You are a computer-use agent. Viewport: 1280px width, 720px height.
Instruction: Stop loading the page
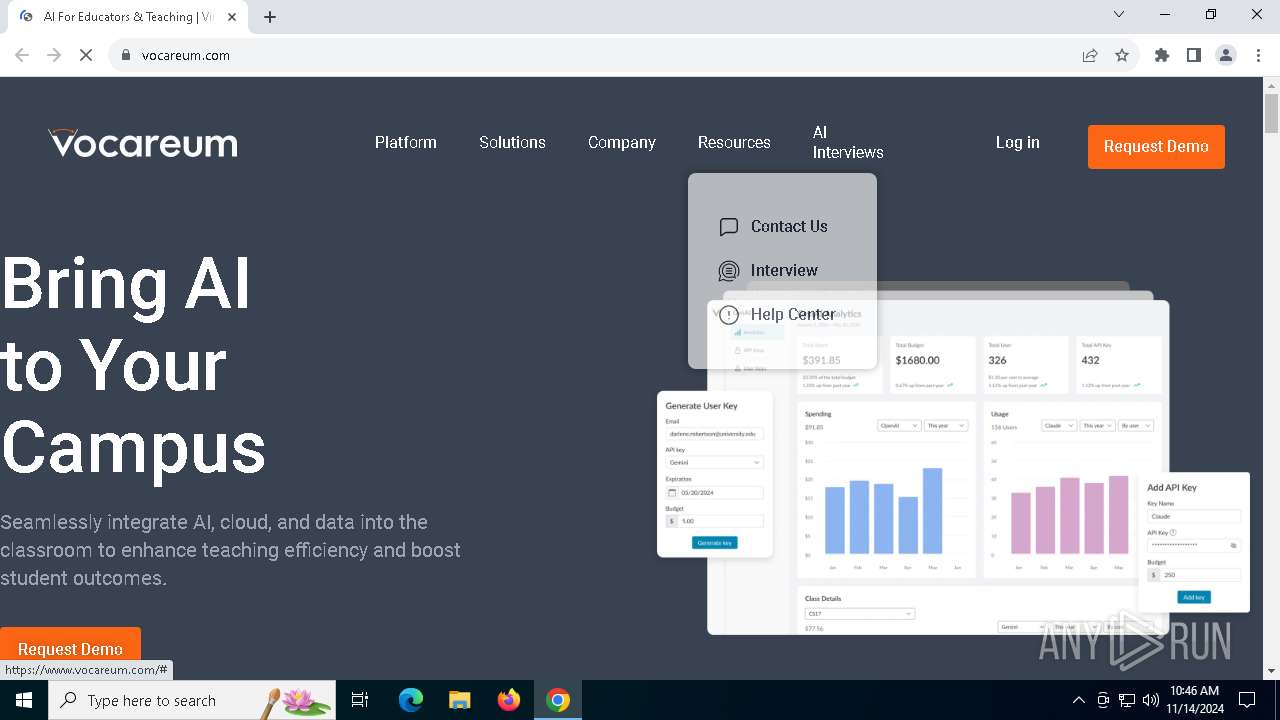click(x=86, y=55)
